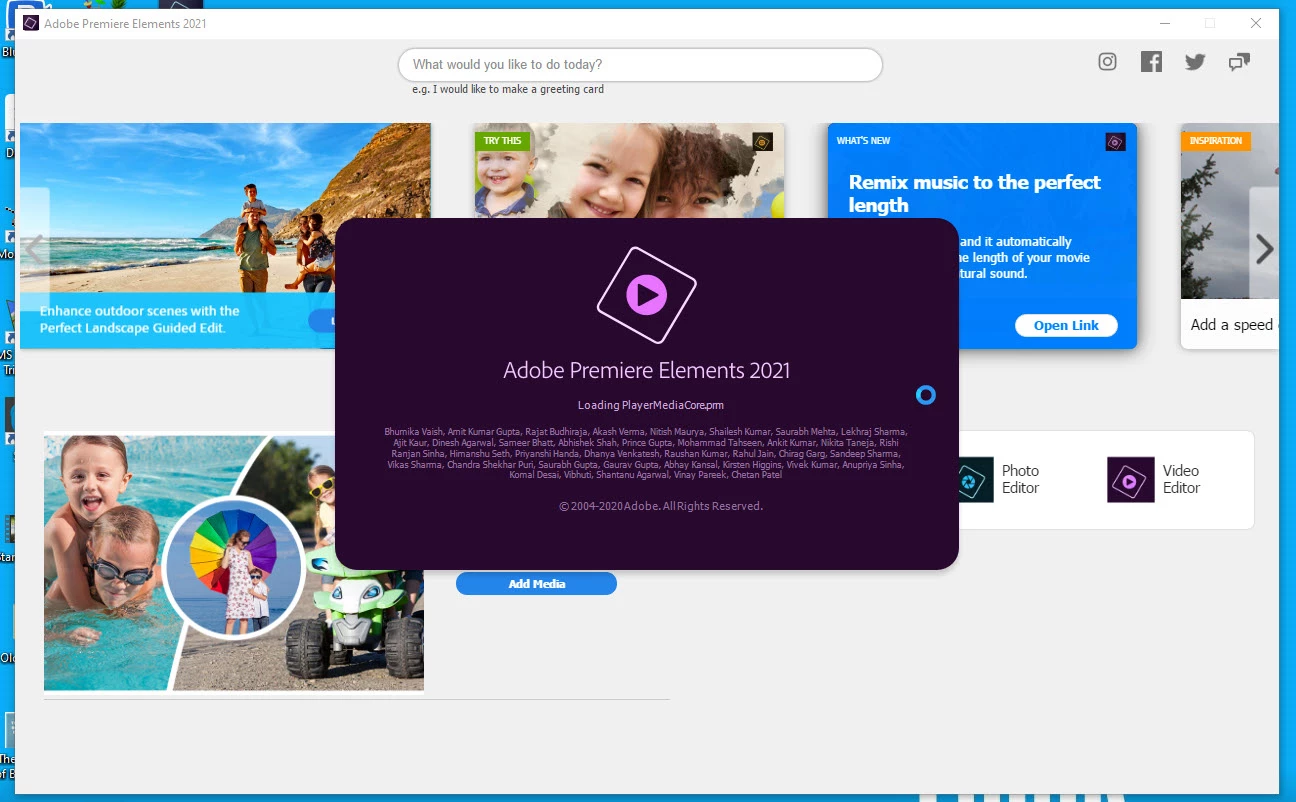Click the INSPIRATION orange label
The height and width of the screenshot is (802, 1296).
[1216, 141]
